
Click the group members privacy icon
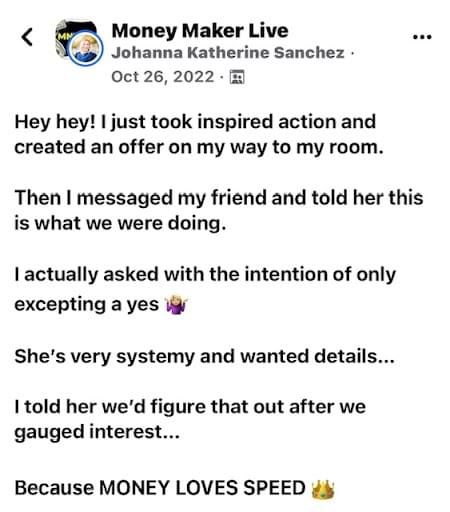point(237,77)
